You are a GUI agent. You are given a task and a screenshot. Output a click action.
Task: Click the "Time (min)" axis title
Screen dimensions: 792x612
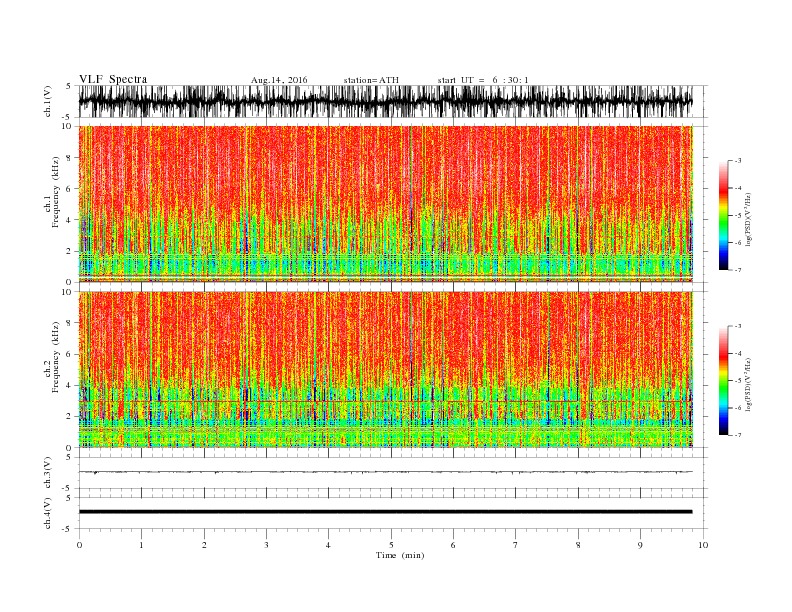[400, 555]
